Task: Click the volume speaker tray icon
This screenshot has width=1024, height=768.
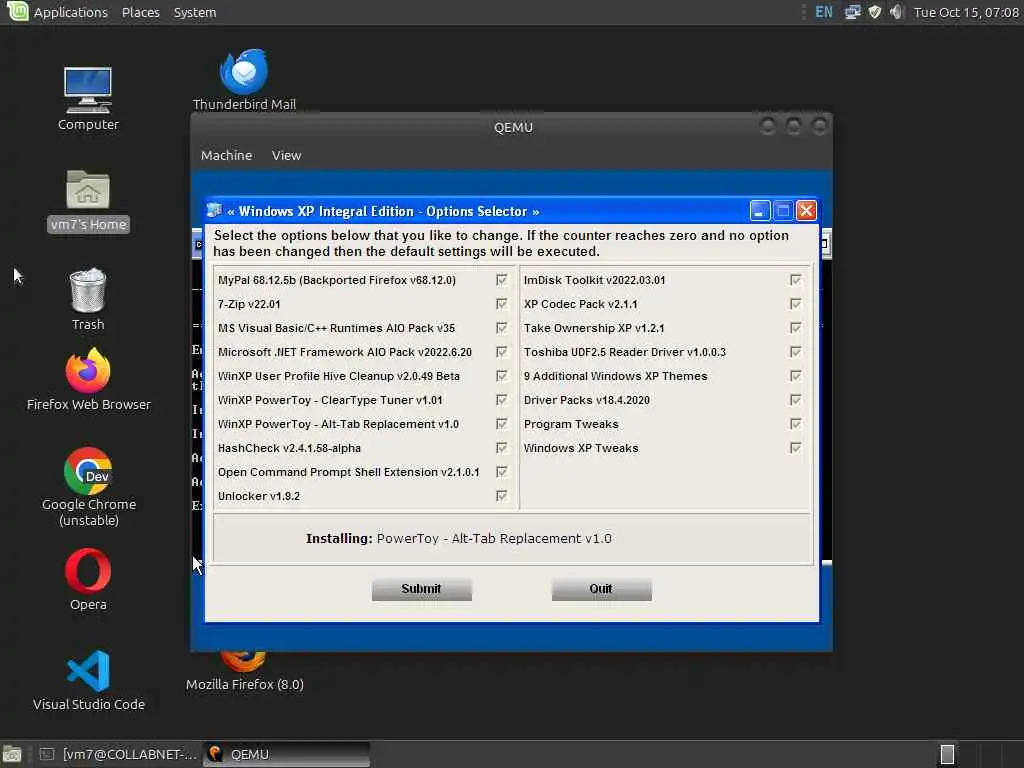Action: [897, 12]
